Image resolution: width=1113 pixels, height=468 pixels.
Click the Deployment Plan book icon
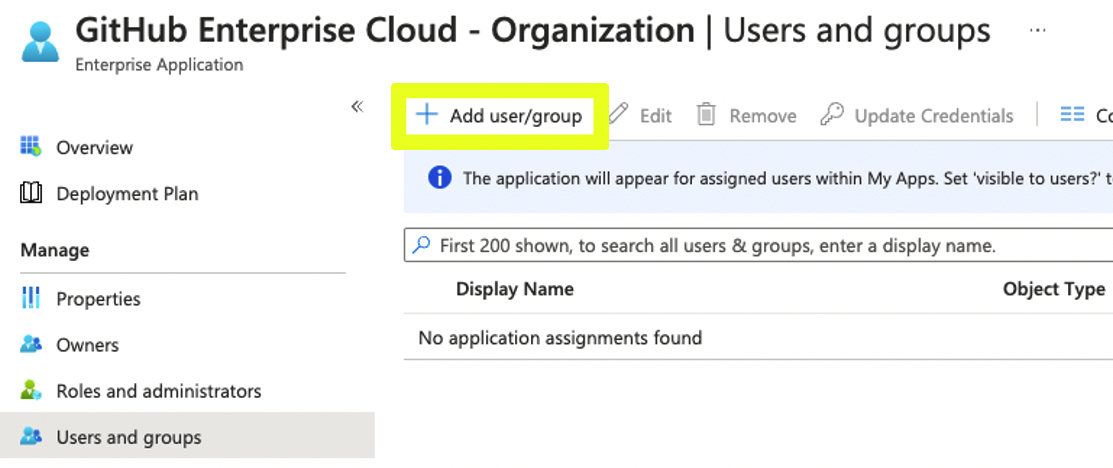pyautogui.click(x=31, y=193)
